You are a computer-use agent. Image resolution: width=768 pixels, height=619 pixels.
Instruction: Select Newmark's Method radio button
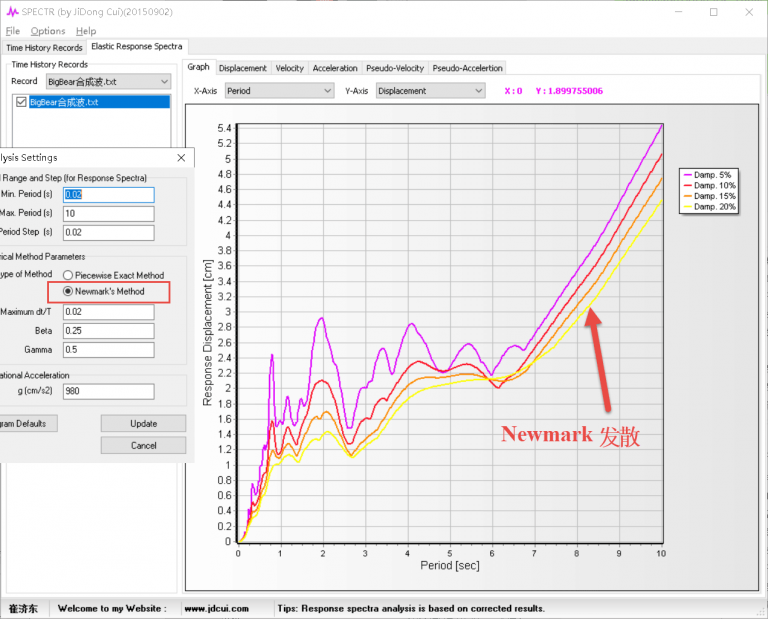[68, 291]
